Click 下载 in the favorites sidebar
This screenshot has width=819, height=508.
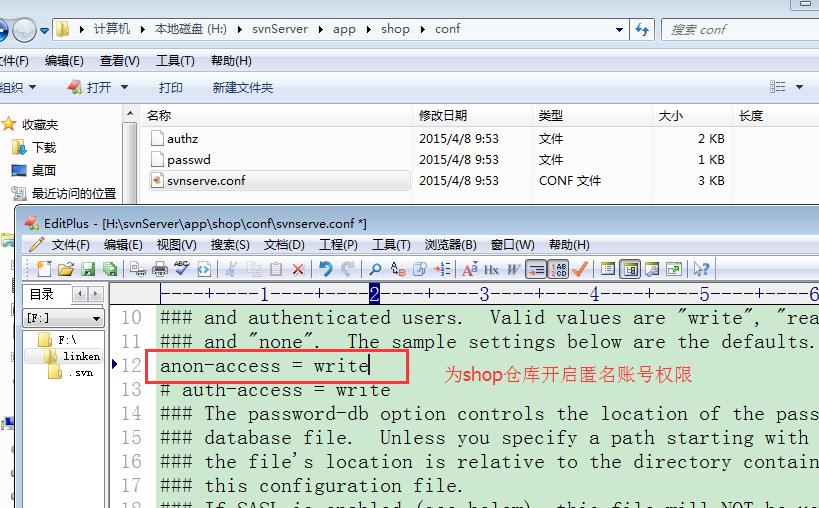[44, 147]
